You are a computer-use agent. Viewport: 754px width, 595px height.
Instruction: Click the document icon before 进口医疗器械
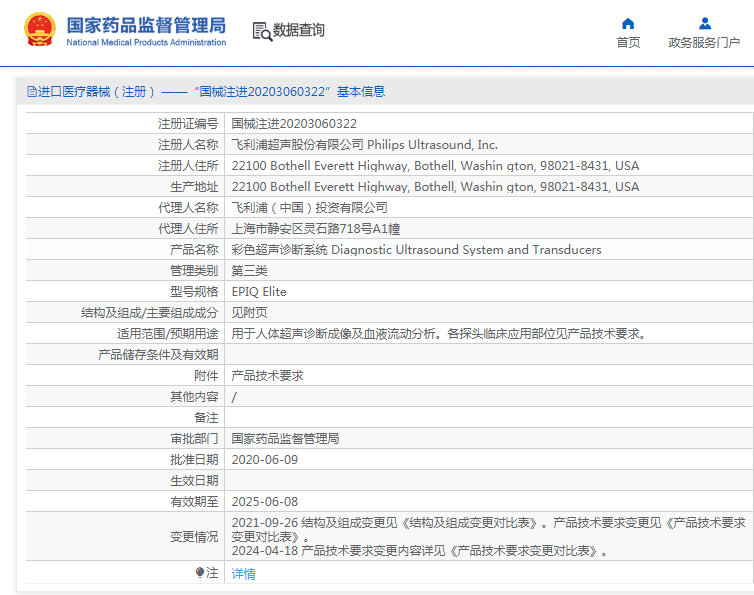click(x=31, y=92)
